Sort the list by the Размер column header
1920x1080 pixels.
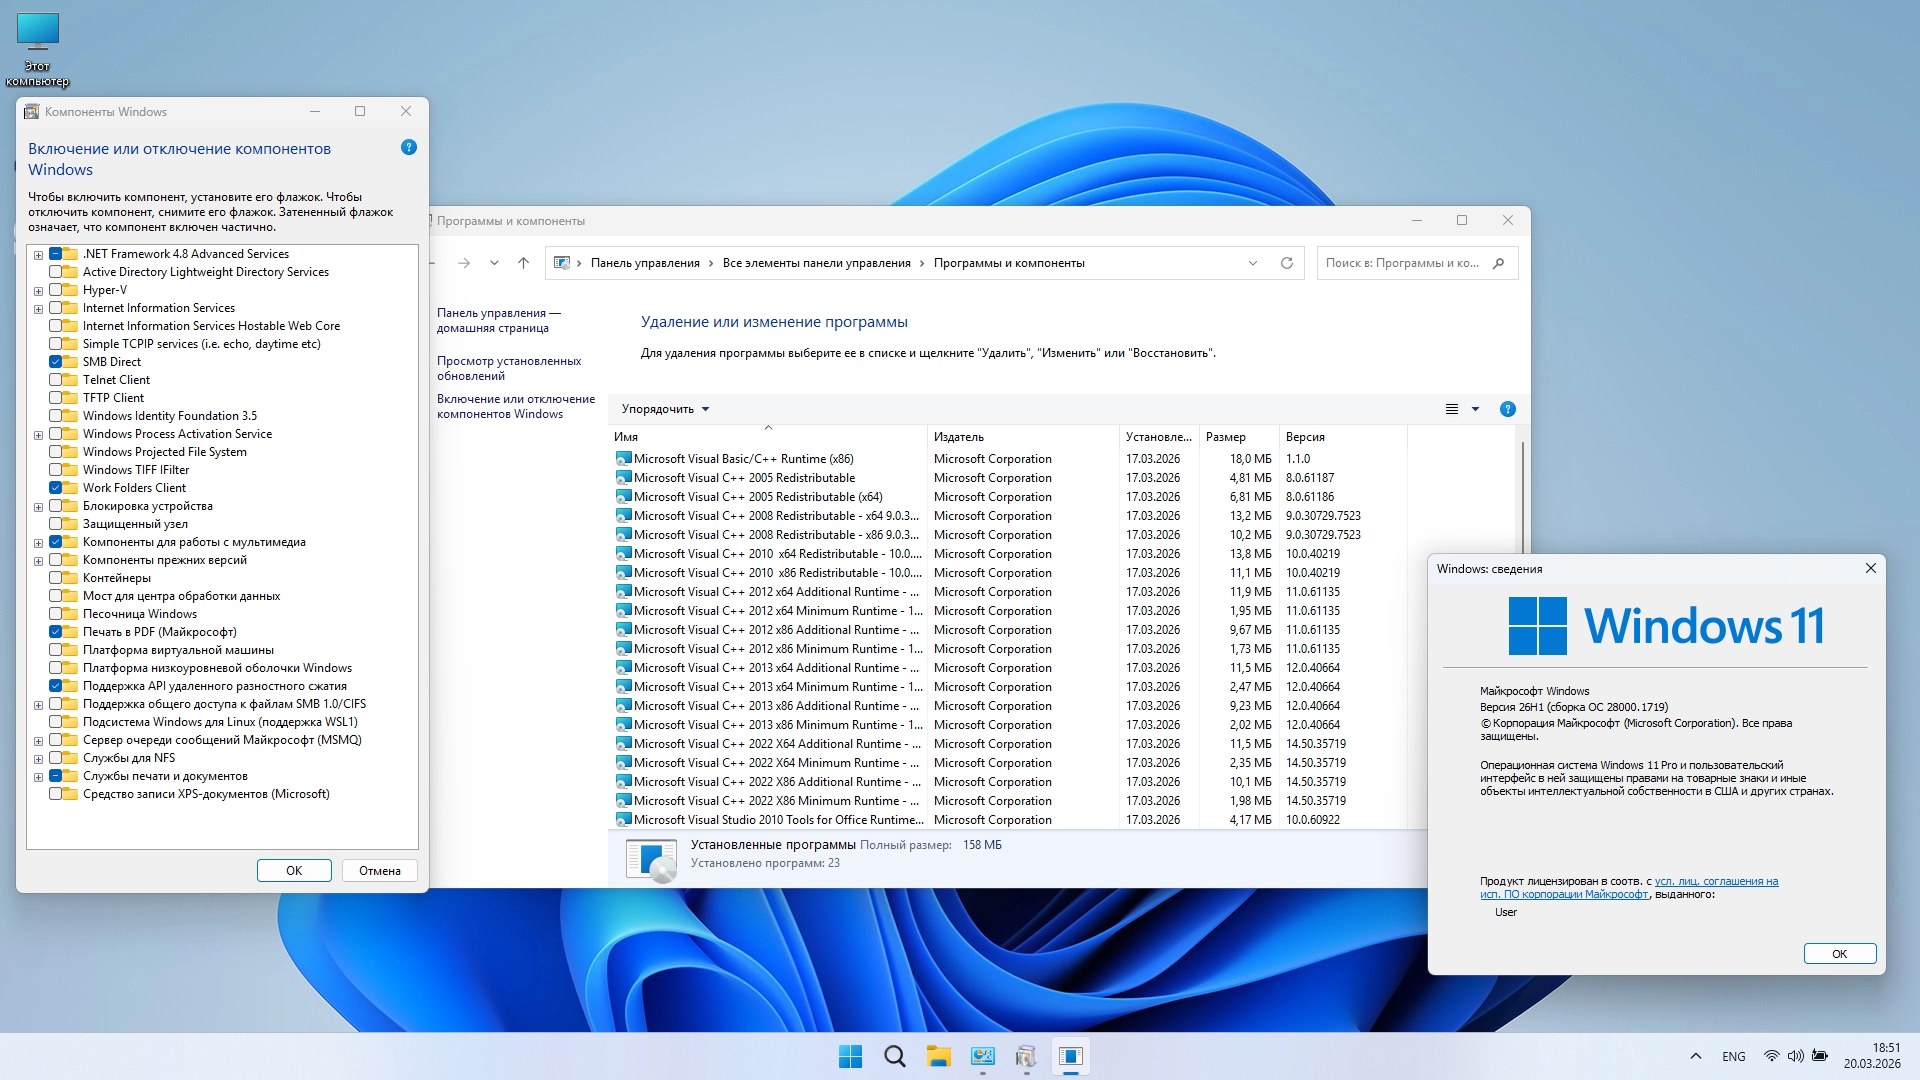1225,437
